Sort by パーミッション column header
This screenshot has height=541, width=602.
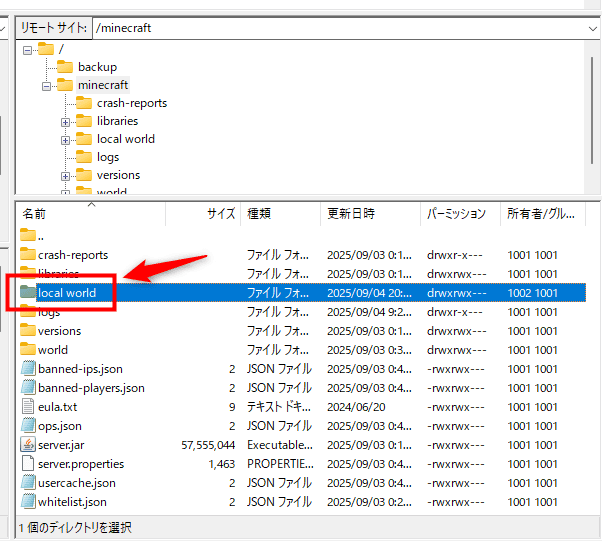tap(460, 213)
